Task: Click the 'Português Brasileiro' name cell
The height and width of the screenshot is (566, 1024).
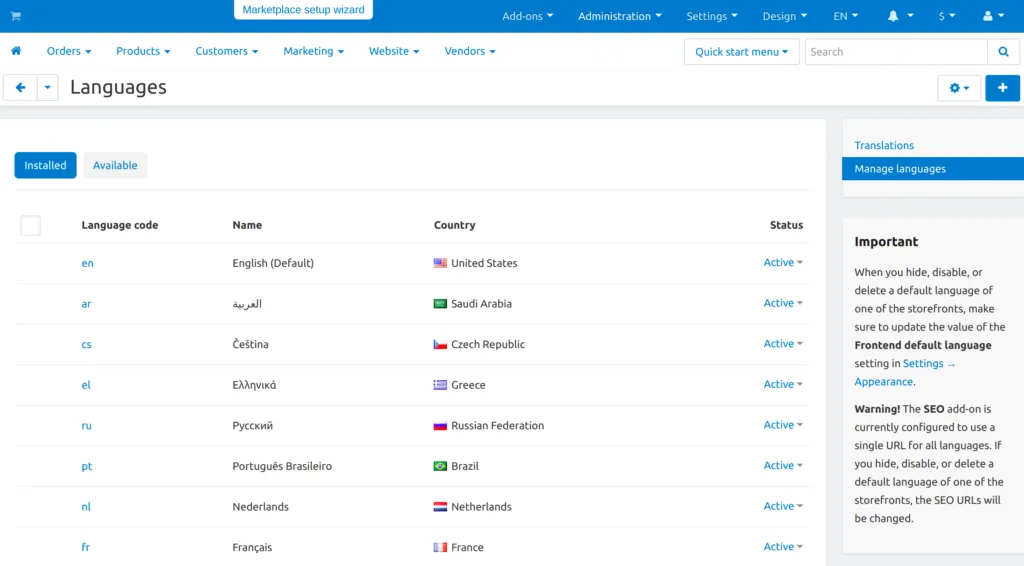Action: tap(282, 466)
